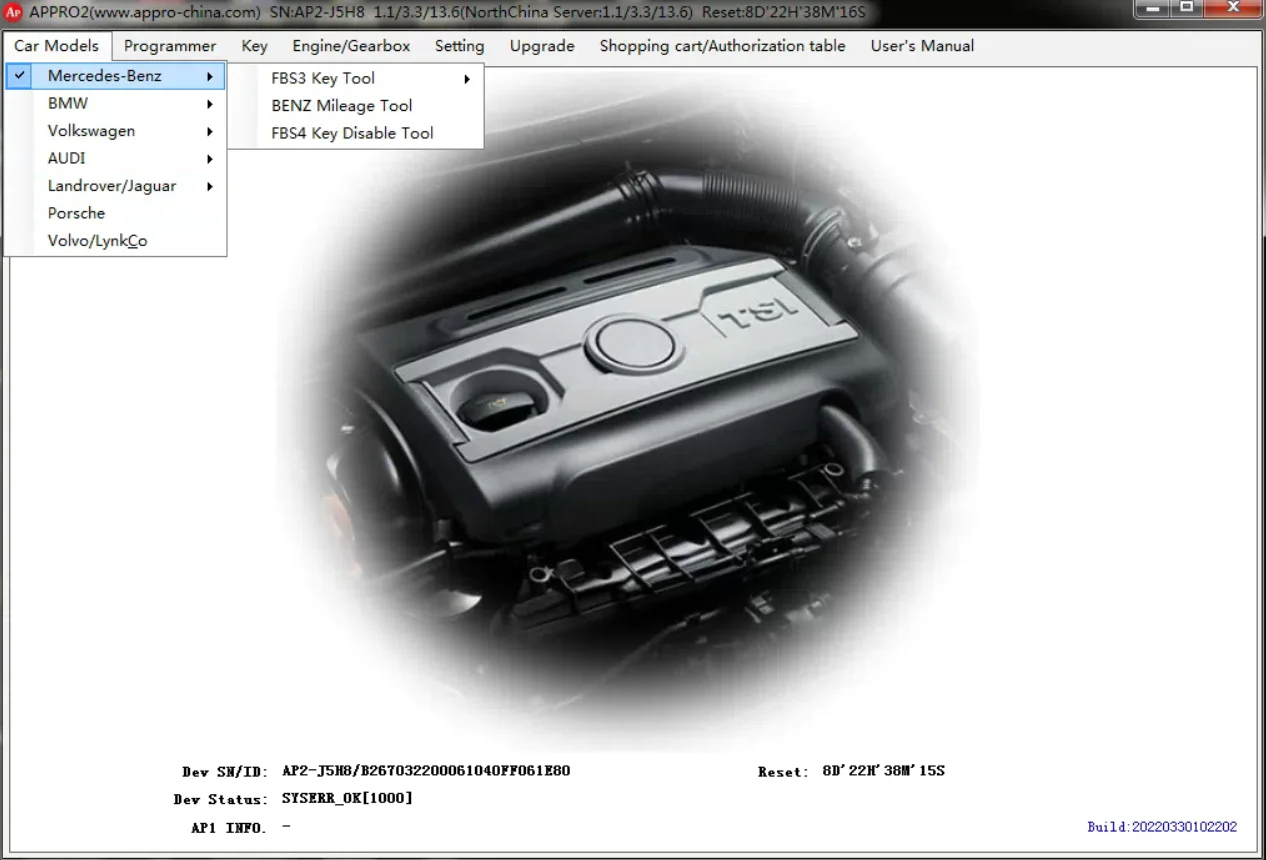The width and height of the screenshot is (1266, 860).
Task: Expand the Volkswagen submenu arrow
Action: [x=210, y=131]
